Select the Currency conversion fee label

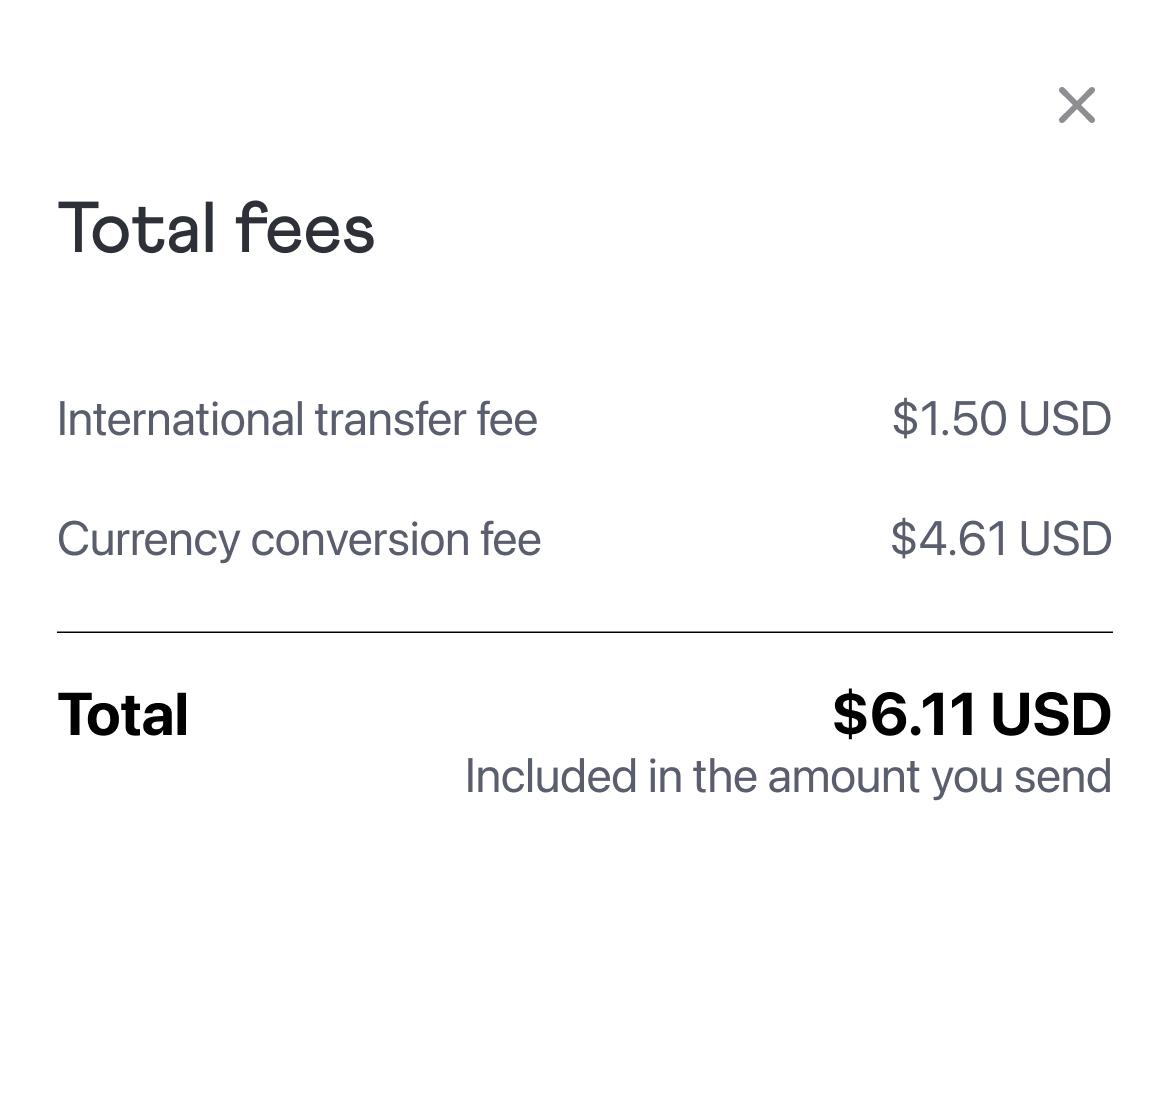pyautogui.click(x=299, y=539)
